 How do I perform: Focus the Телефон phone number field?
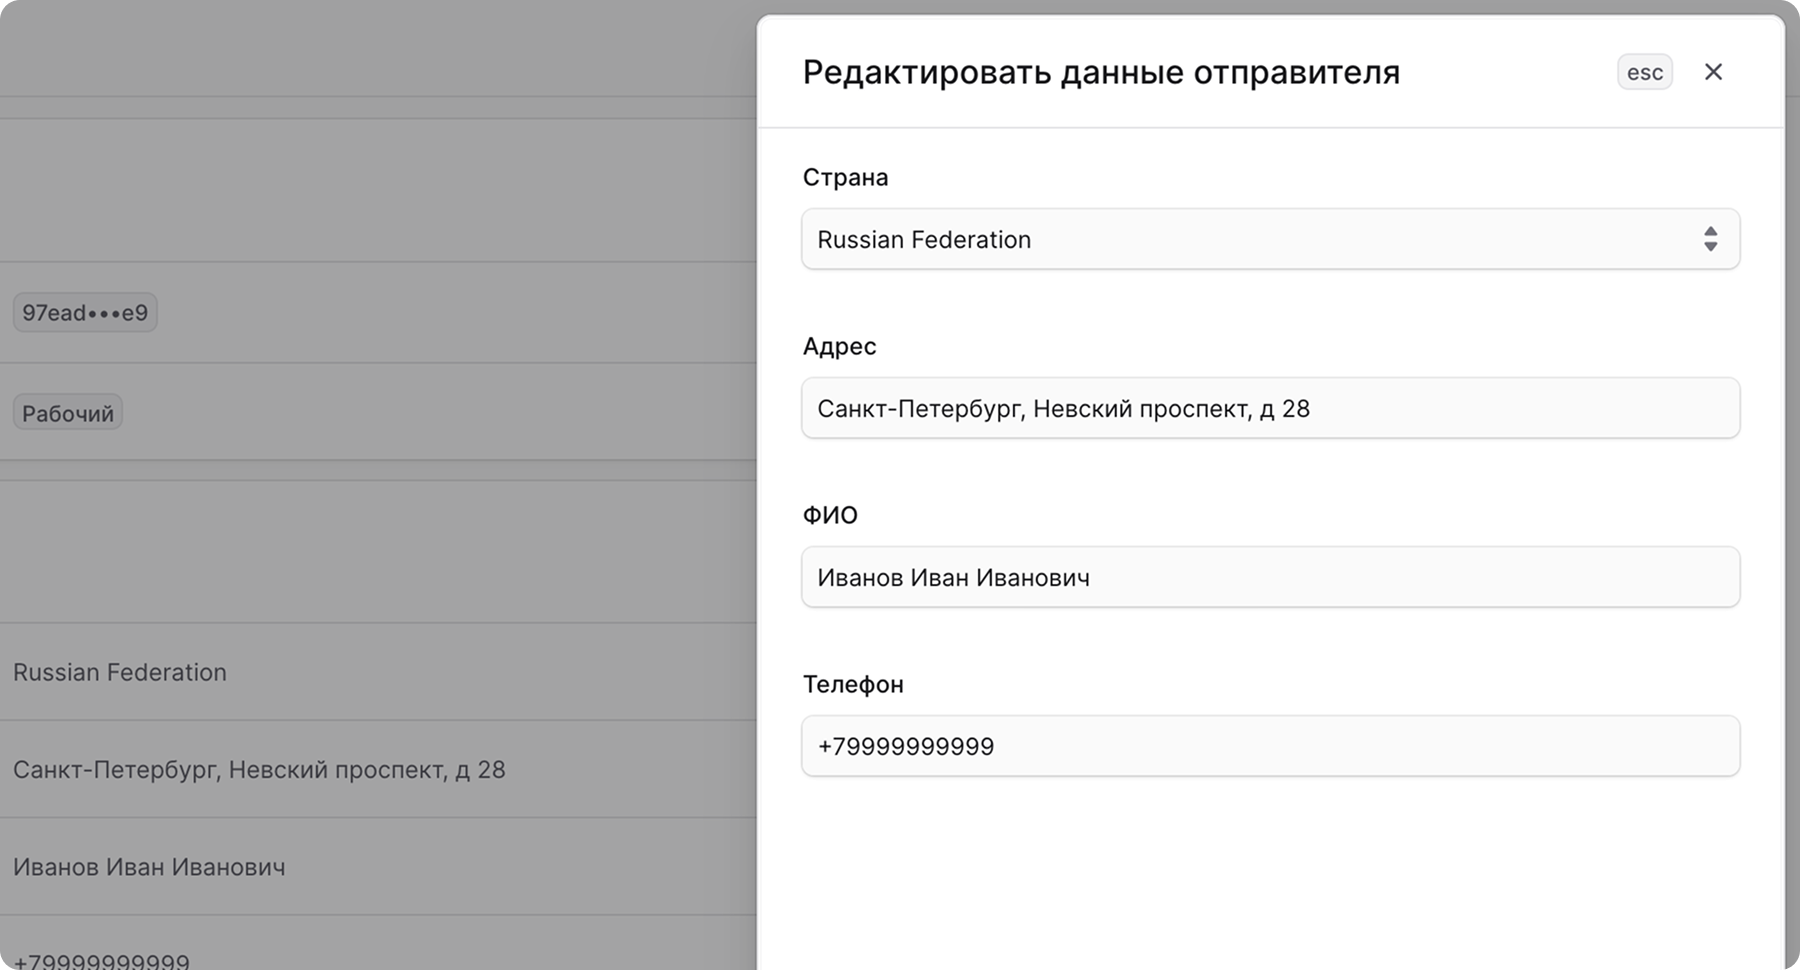[x=1270, y=746]
